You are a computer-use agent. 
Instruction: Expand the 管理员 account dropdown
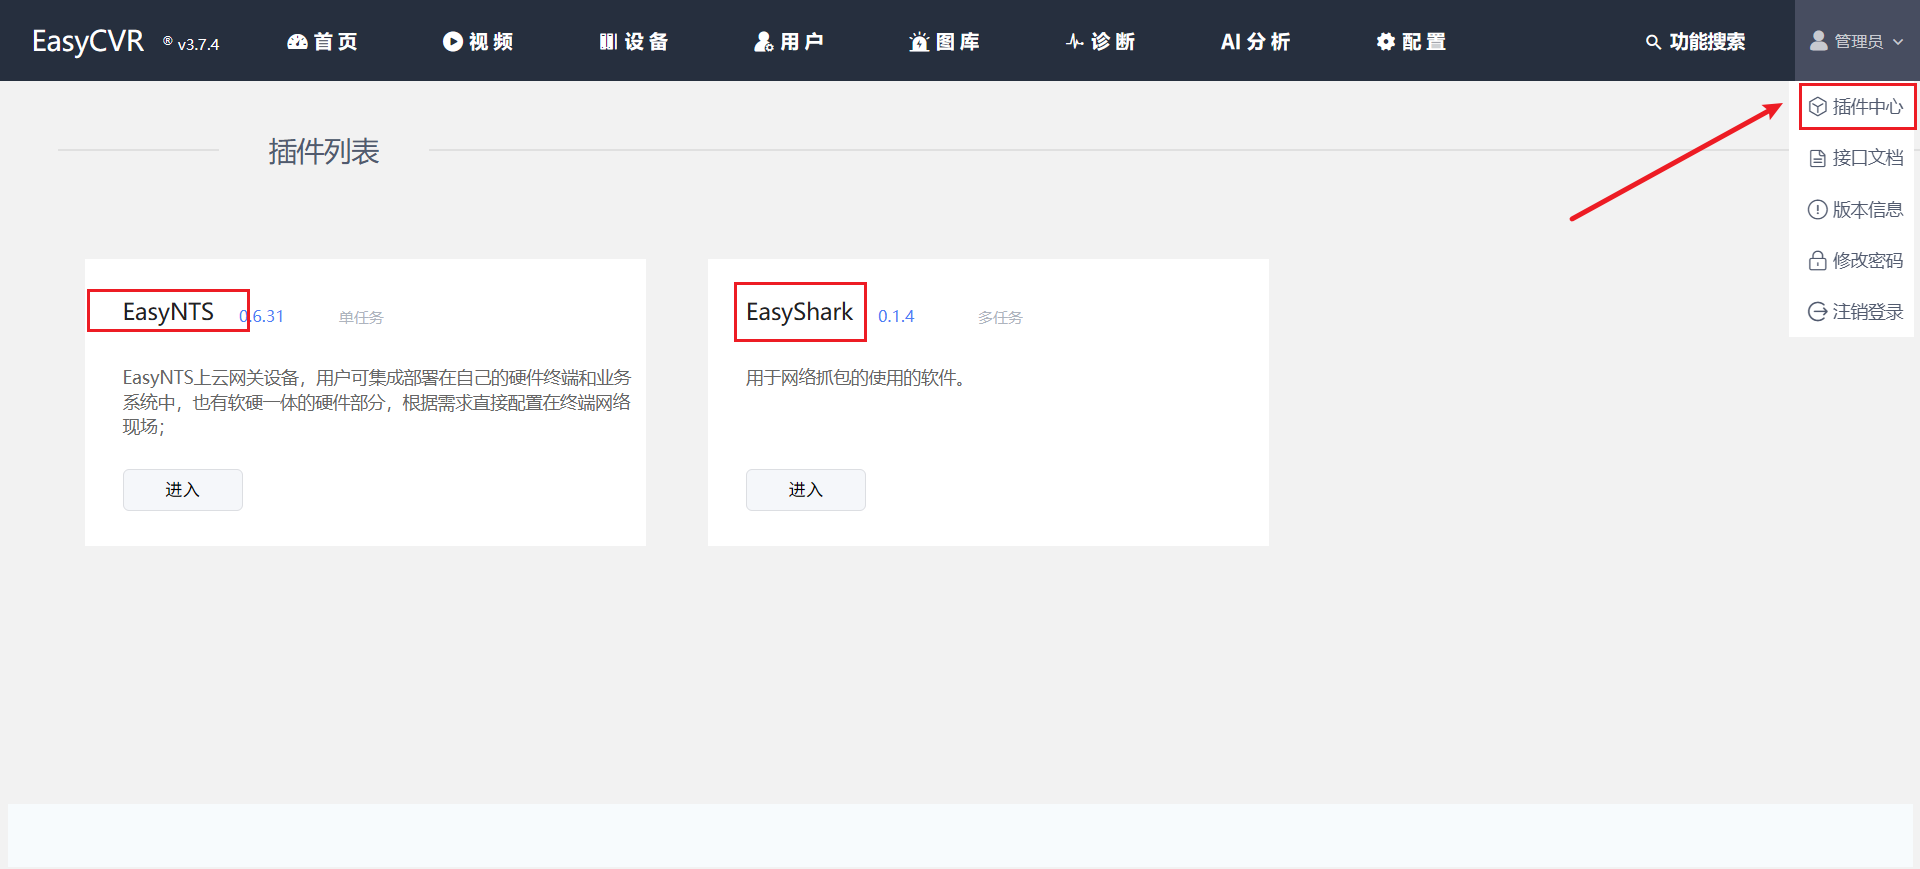1857,42
